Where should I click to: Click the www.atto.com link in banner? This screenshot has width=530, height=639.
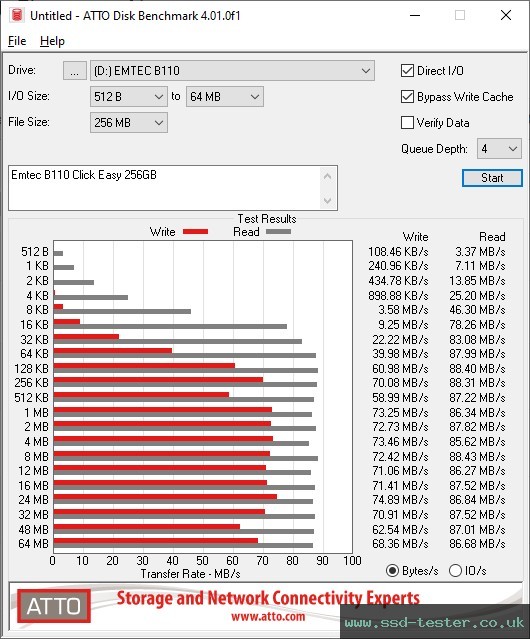[x=268, y=616]
